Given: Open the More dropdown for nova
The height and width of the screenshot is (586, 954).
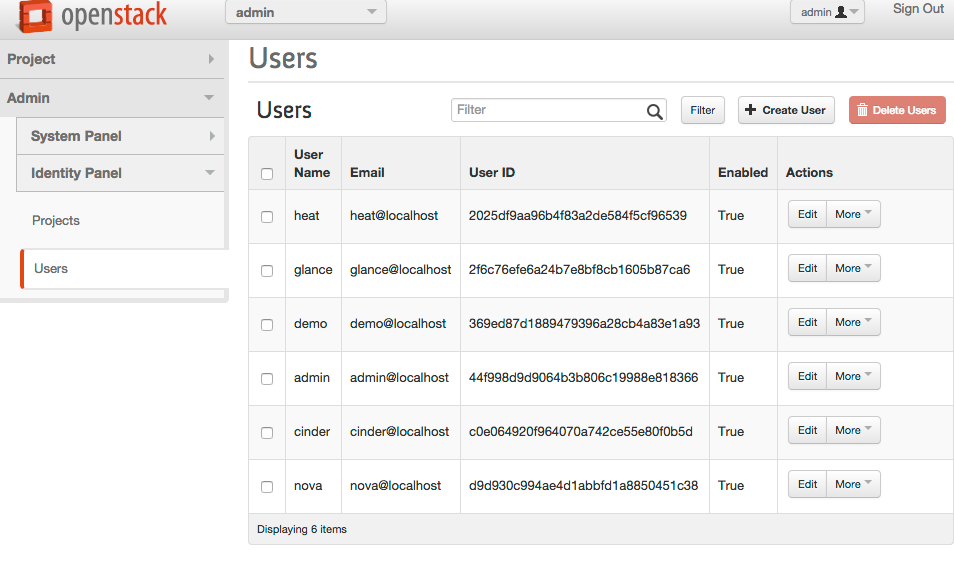Looking at the screenshot, I should click(x=853, y=484).
